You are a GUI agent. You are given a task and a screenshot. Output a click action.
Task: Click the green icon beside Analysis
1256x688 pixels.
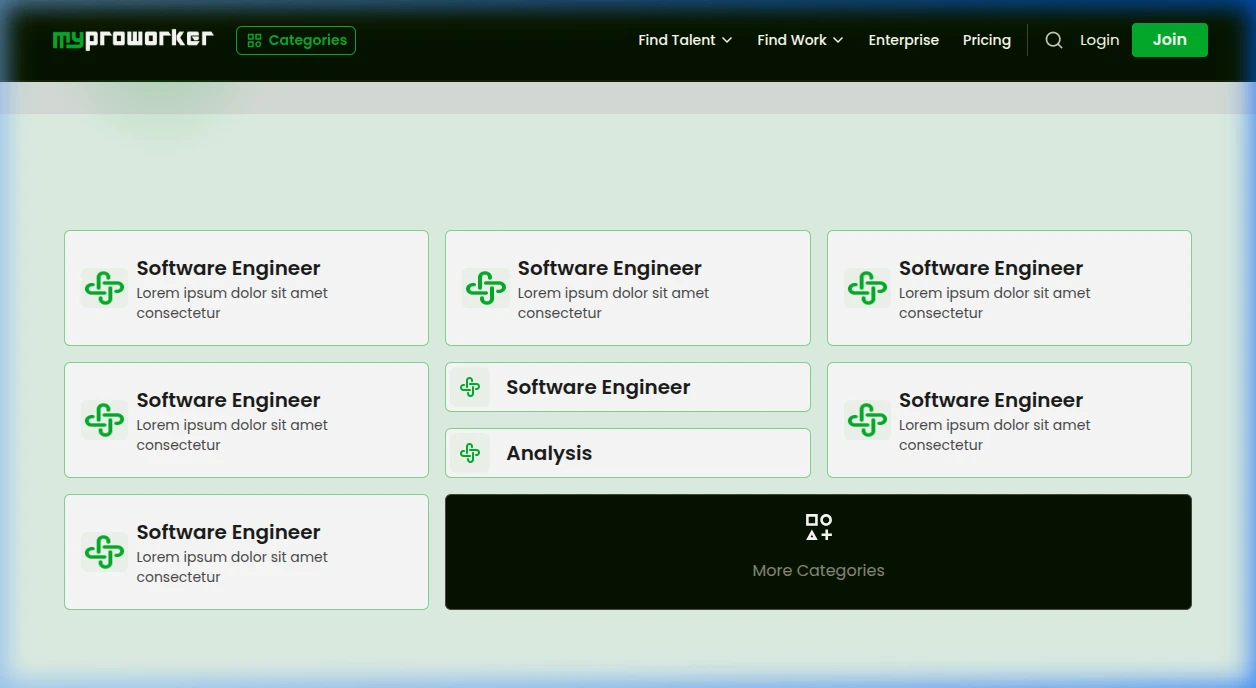470,453
